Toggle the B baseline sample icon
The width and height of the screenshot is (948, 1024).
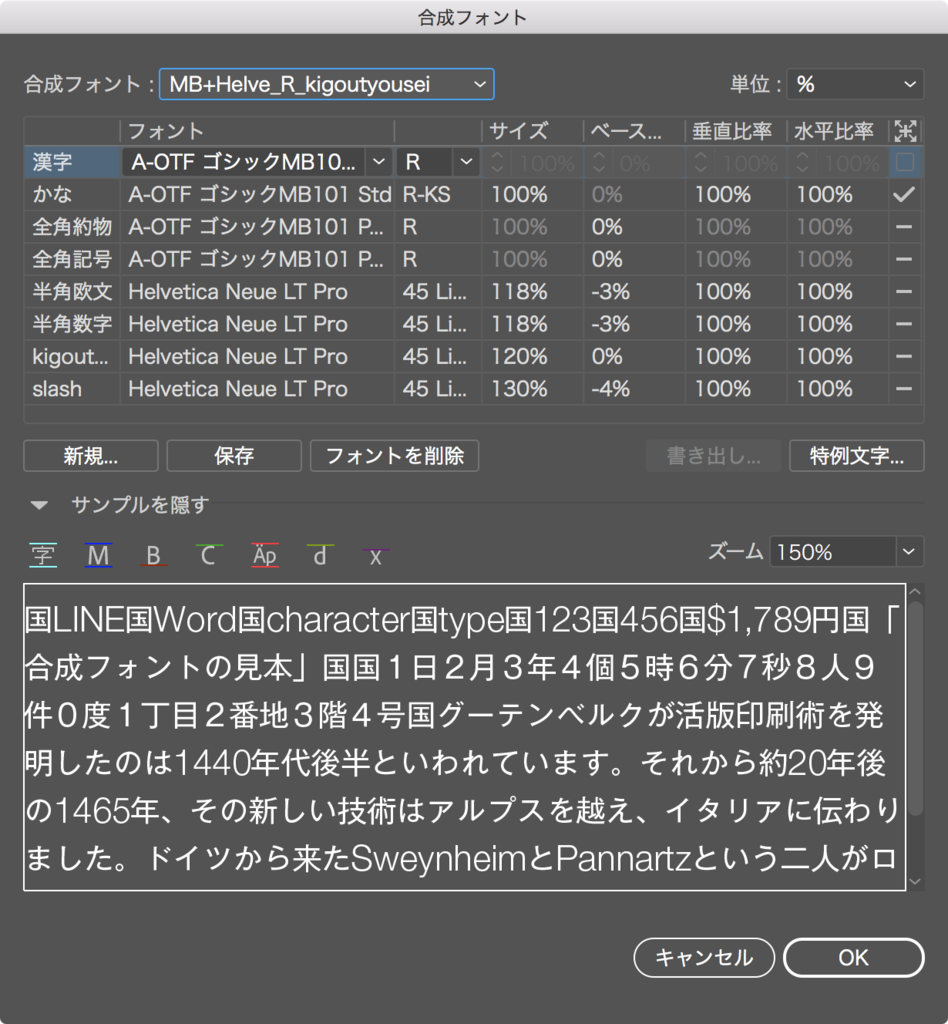(153, 555)
